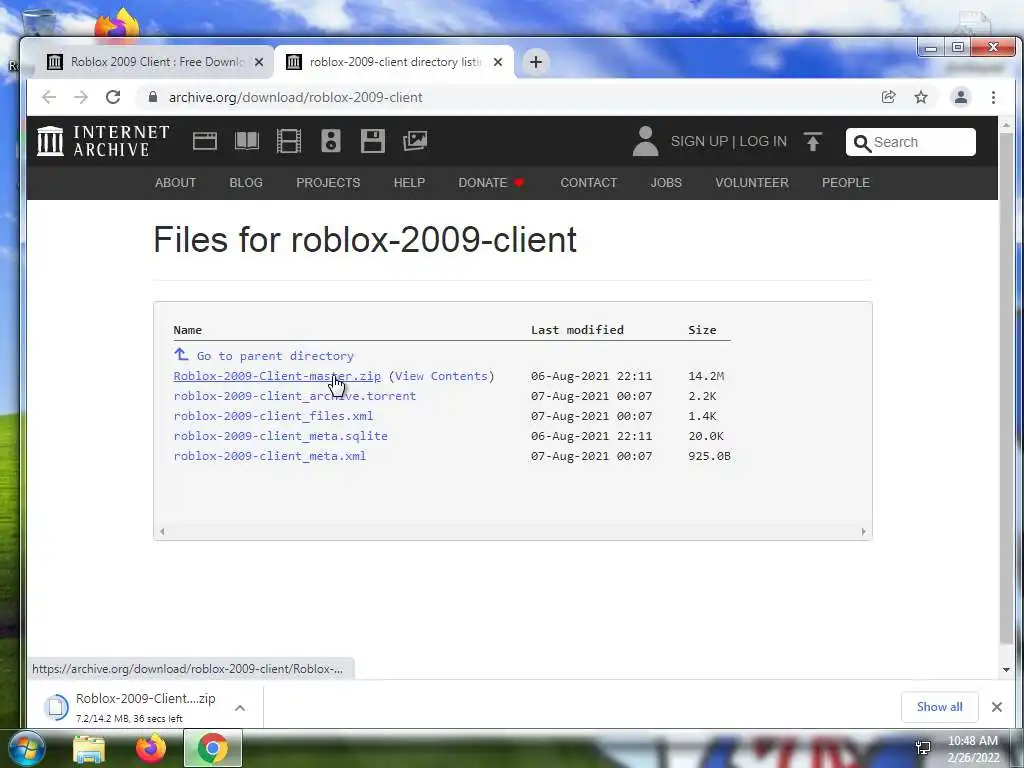
Task: Click View Contents link
Action: [x=441, y=376]
